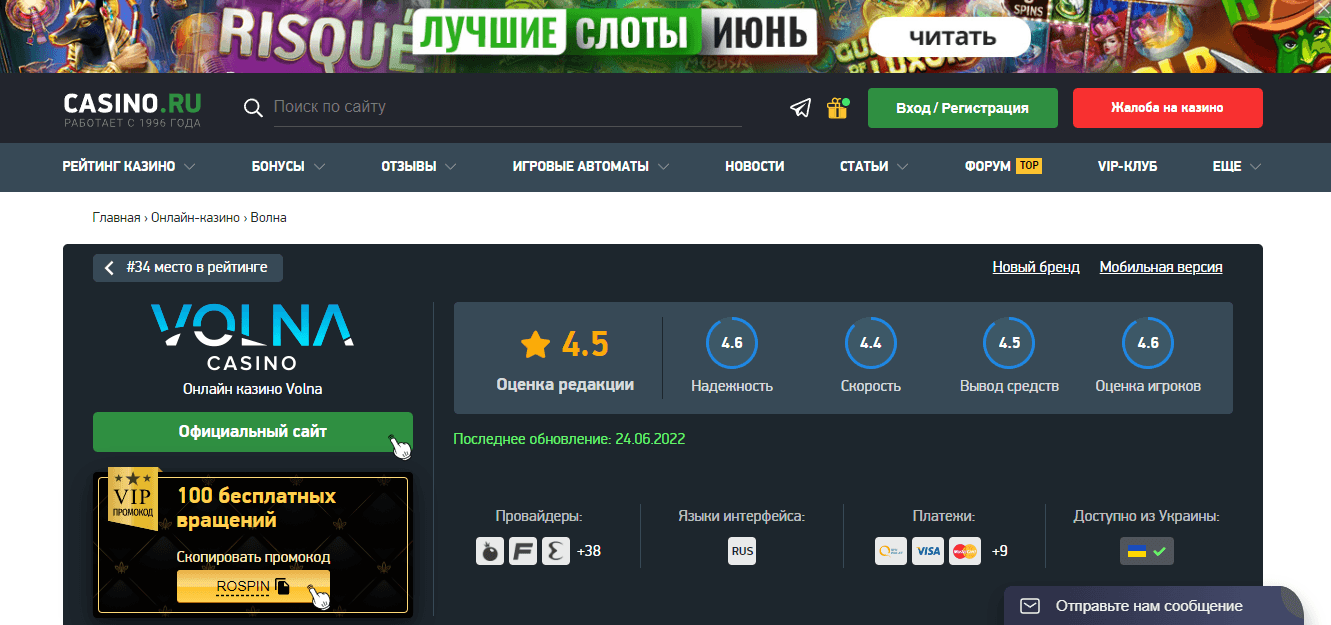Click the Sigma provider icon
This screenshot has width=1331, height=625.
[x=556, y=551]
